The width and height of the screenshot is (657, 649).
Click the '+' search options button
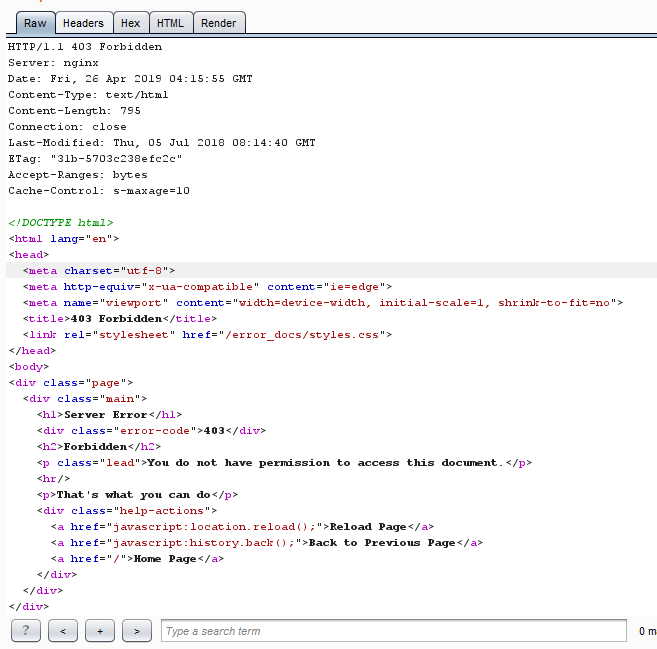pos(100,630)
